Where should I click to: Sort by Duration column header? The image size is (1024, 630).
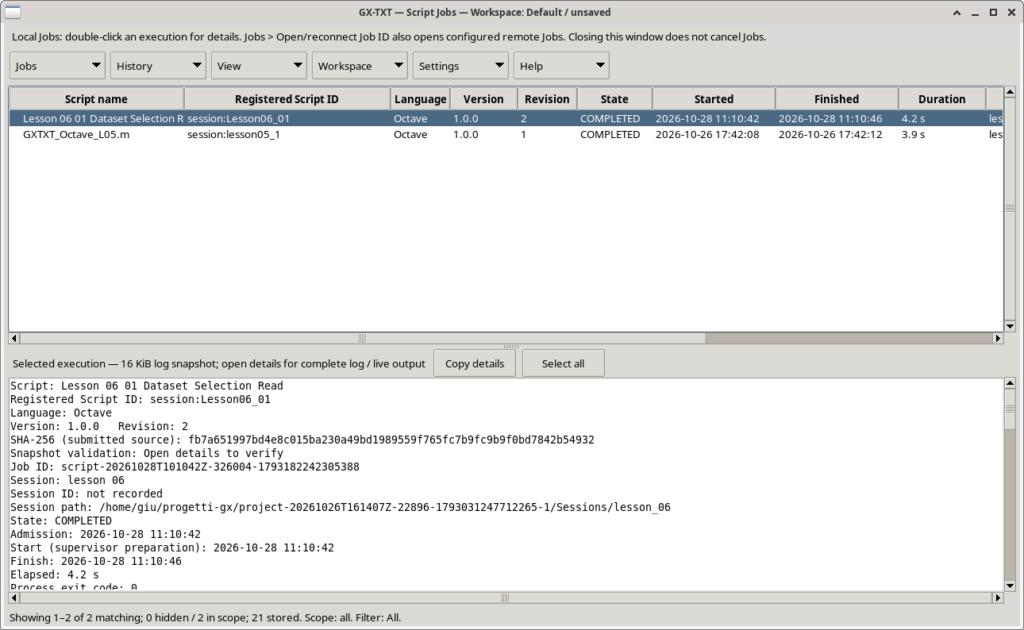[942, 99]
